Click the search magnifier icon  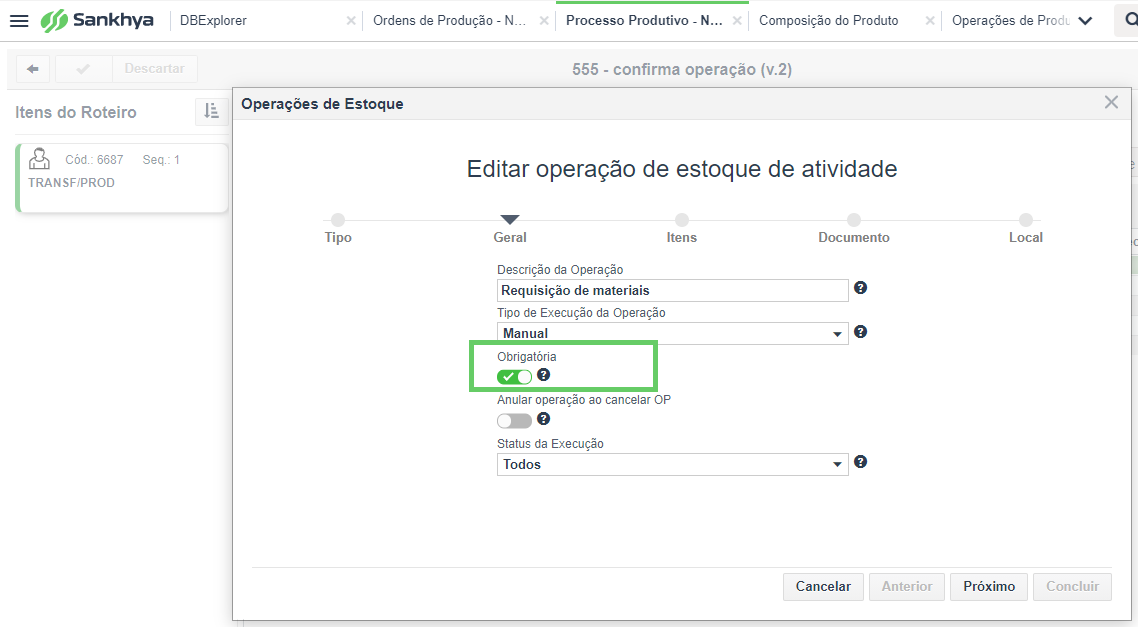(1129, 20)
